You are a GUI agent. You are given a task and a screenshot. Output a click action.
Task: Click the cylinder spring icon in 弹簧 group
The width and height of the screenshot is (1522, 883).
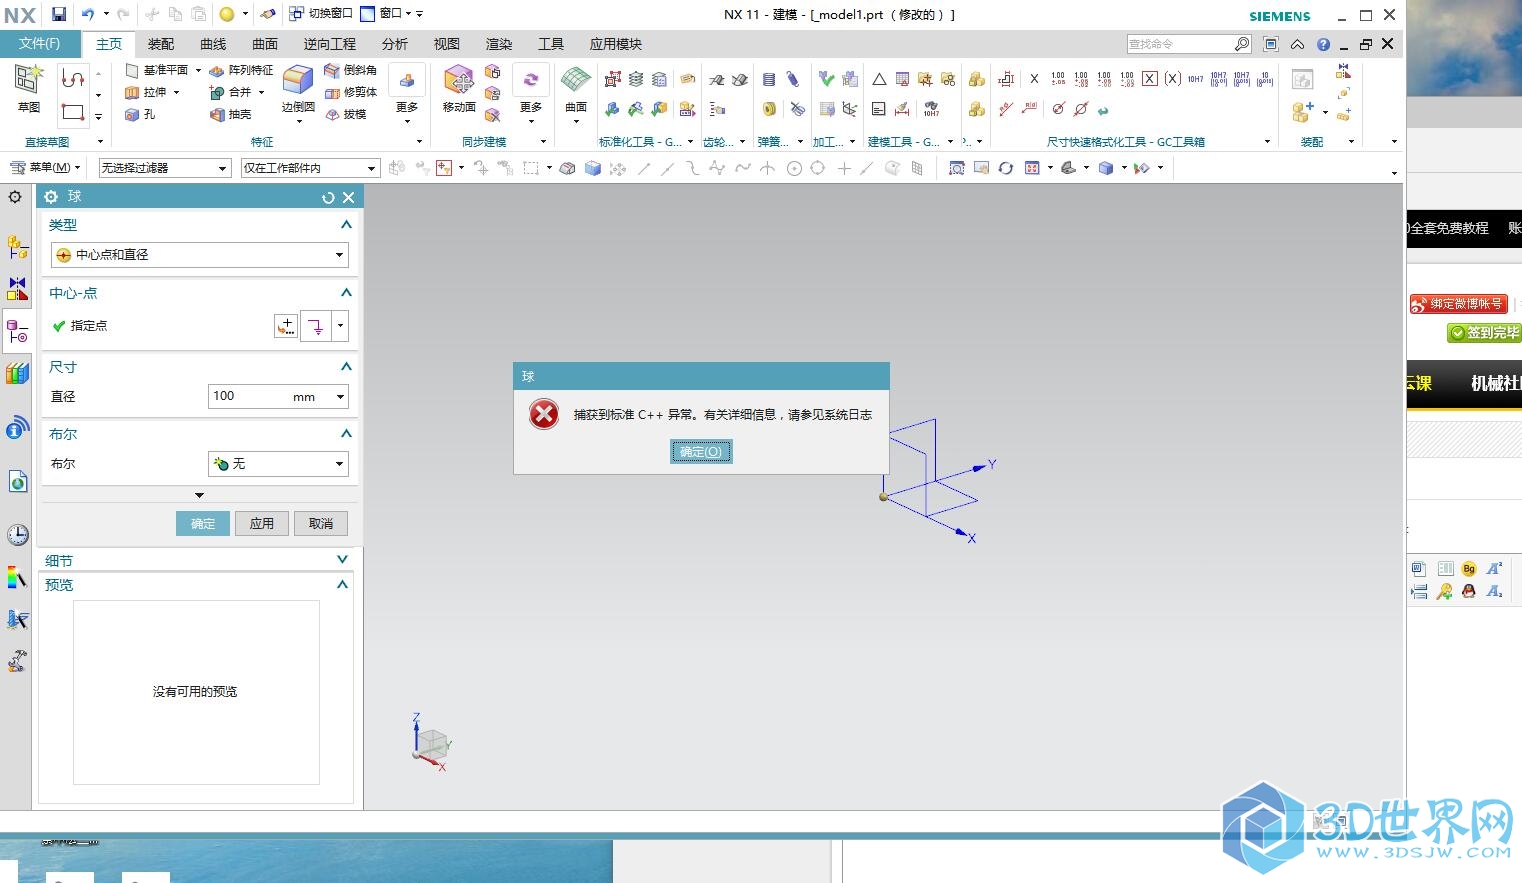769,79
